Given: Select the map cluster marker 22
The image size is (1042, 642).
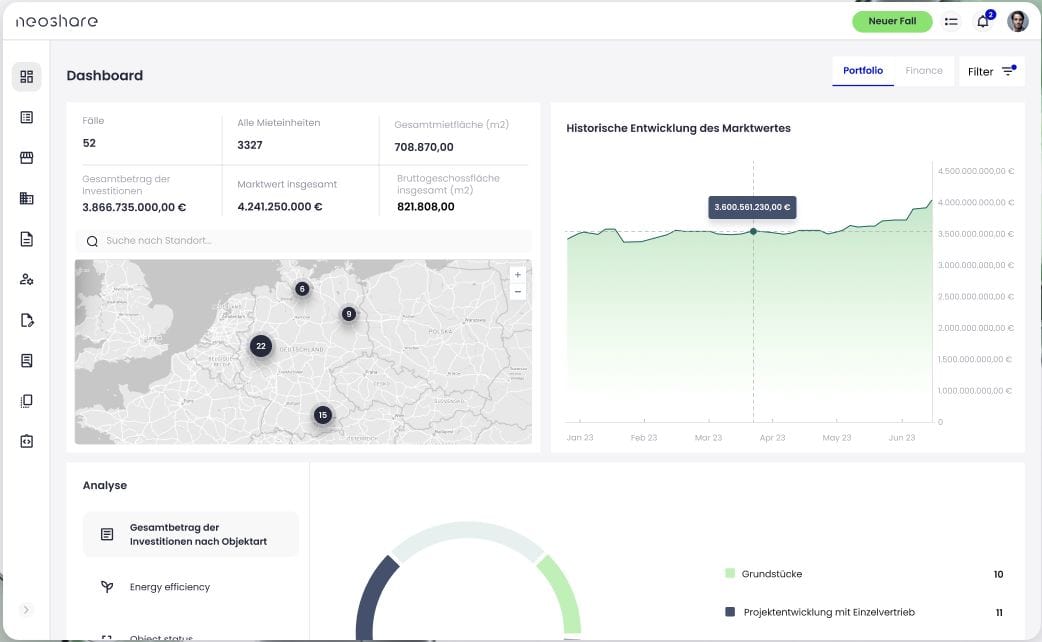Looking at the screenshot, I should point(261,346).
